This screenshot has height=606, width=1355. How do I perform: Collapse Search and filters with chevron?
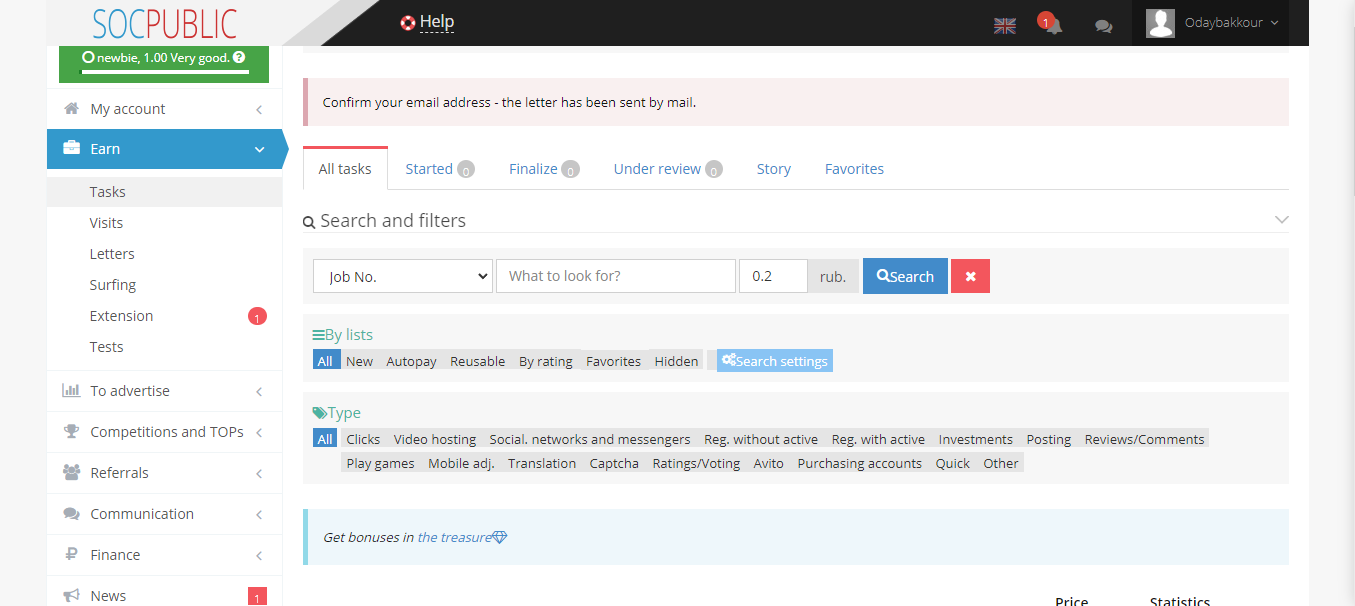(x=1282, y=219)
